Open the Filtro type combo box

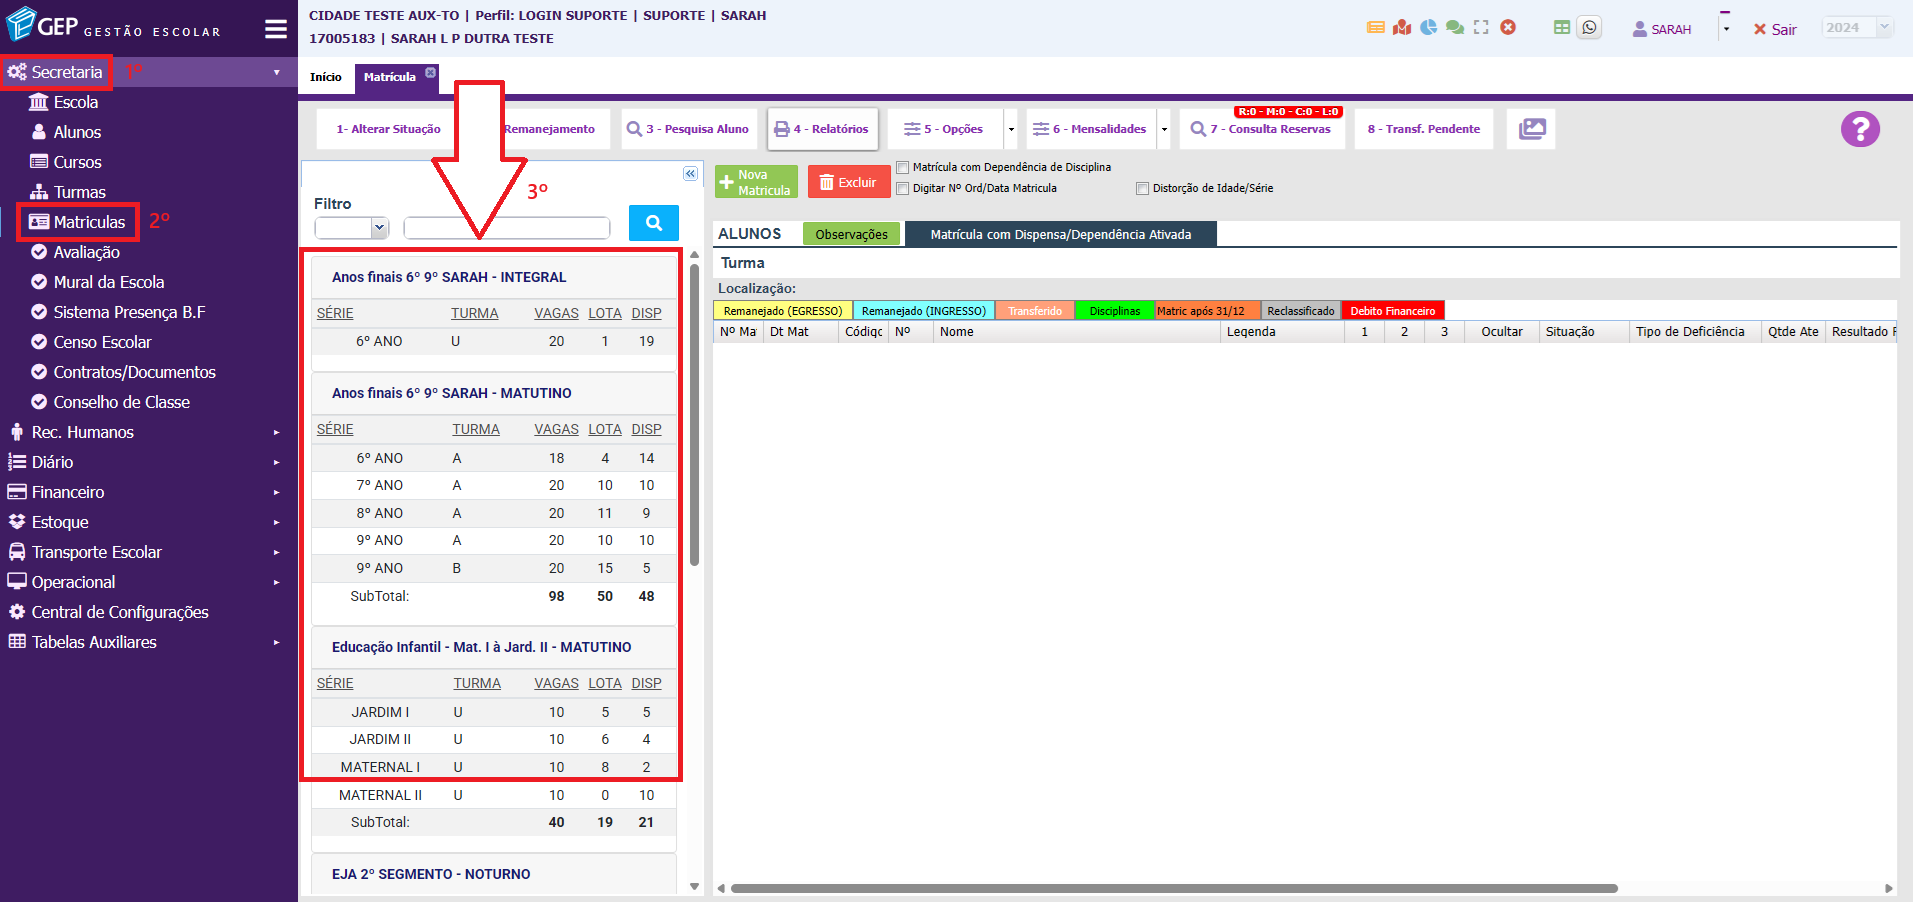[351, 228]
